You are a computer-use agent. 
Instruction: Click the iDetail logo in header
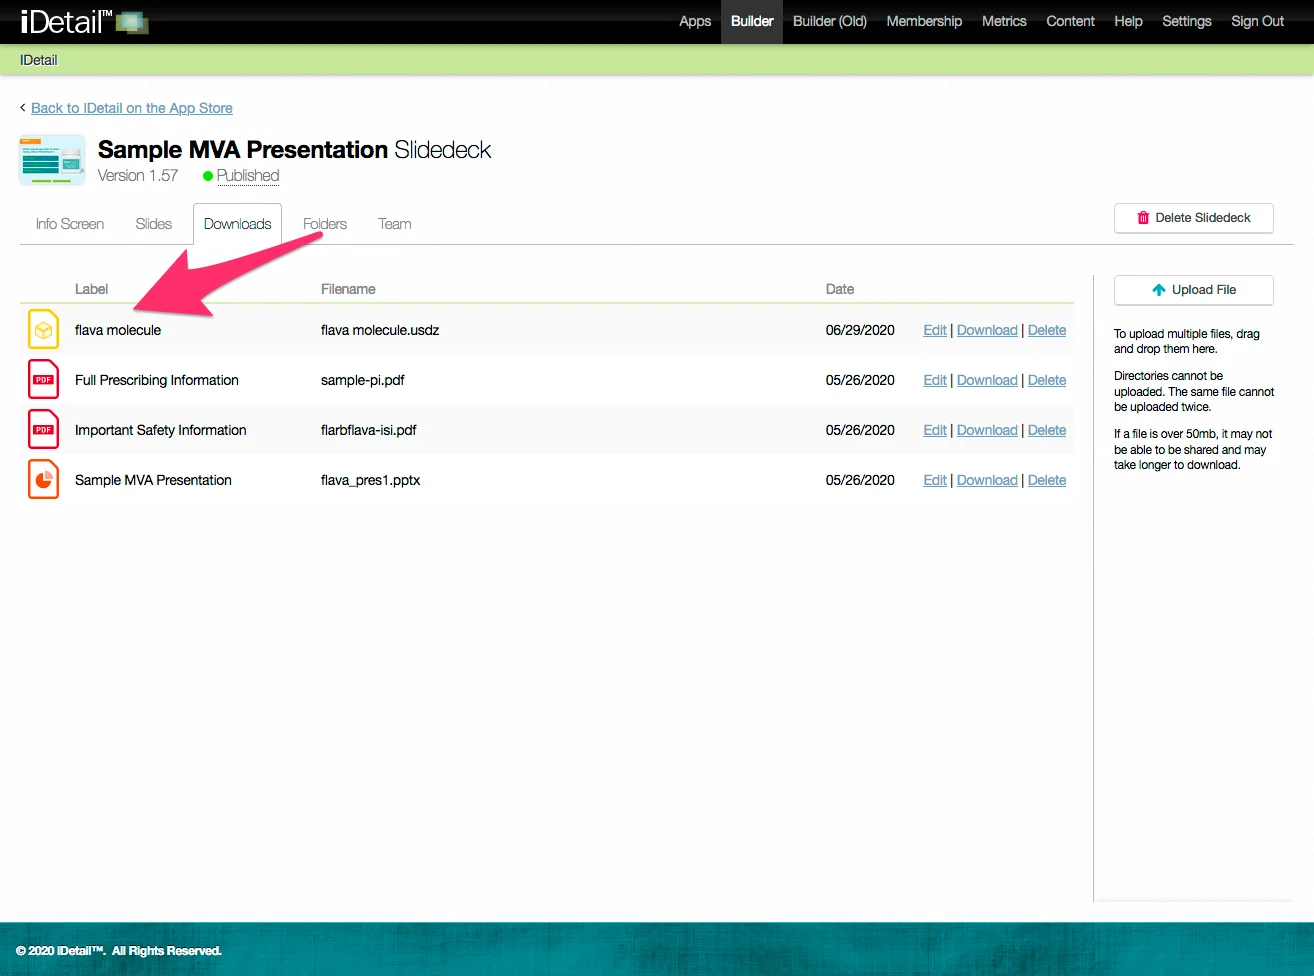click(x=84, y=21)
